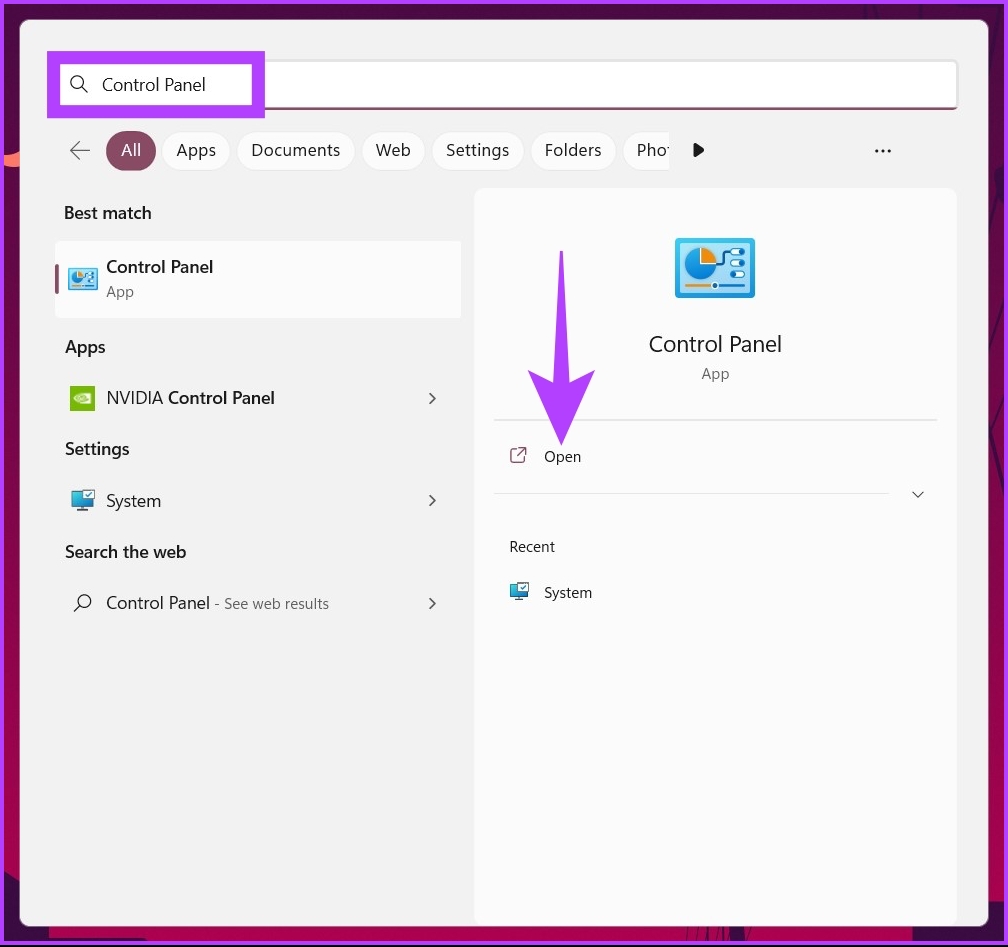The image size is (1008, 947).
Task: Open System settings from the Settings section
Action: [133, 500]
